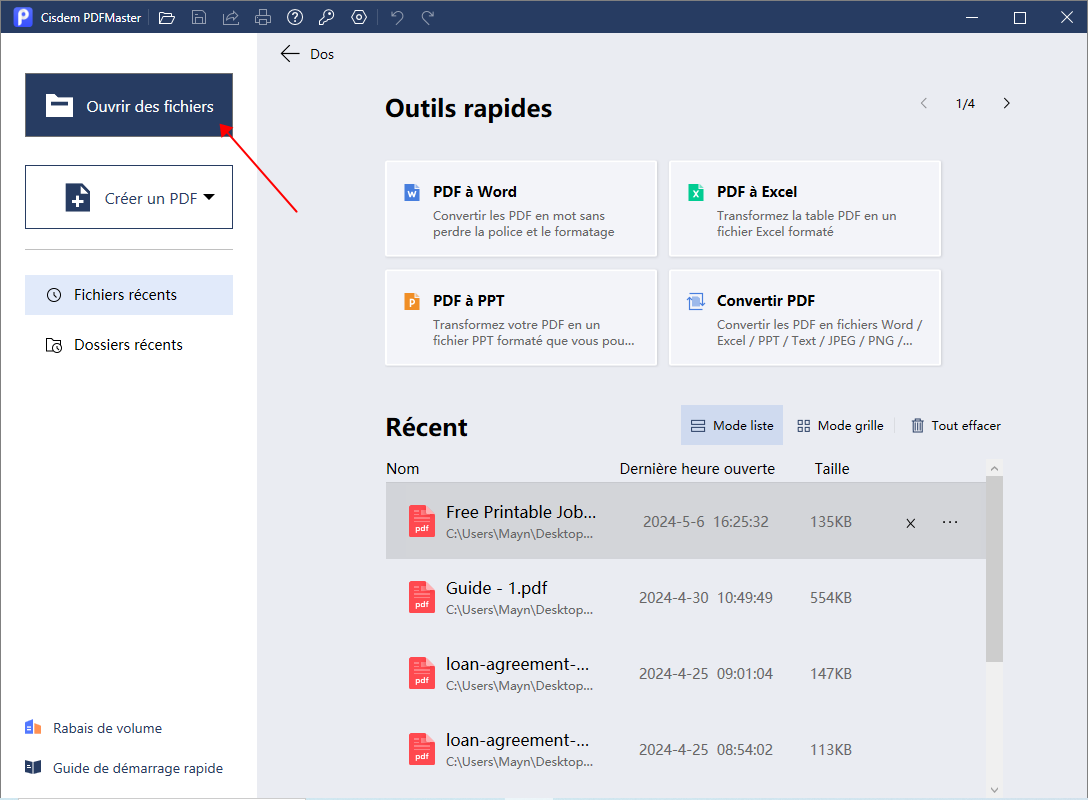Go back with the Dos arrow

290,54
